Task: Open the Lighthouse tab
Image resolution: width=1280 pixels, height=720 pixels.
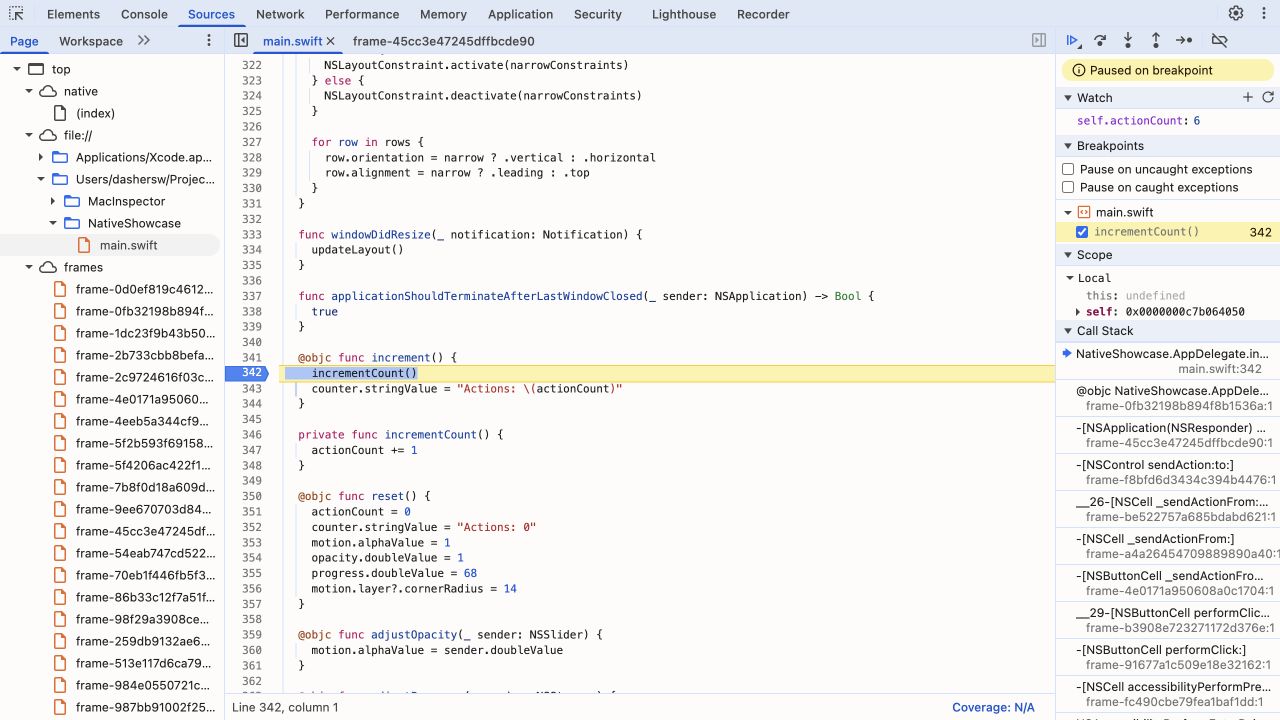Action: (x=684, y=14)
